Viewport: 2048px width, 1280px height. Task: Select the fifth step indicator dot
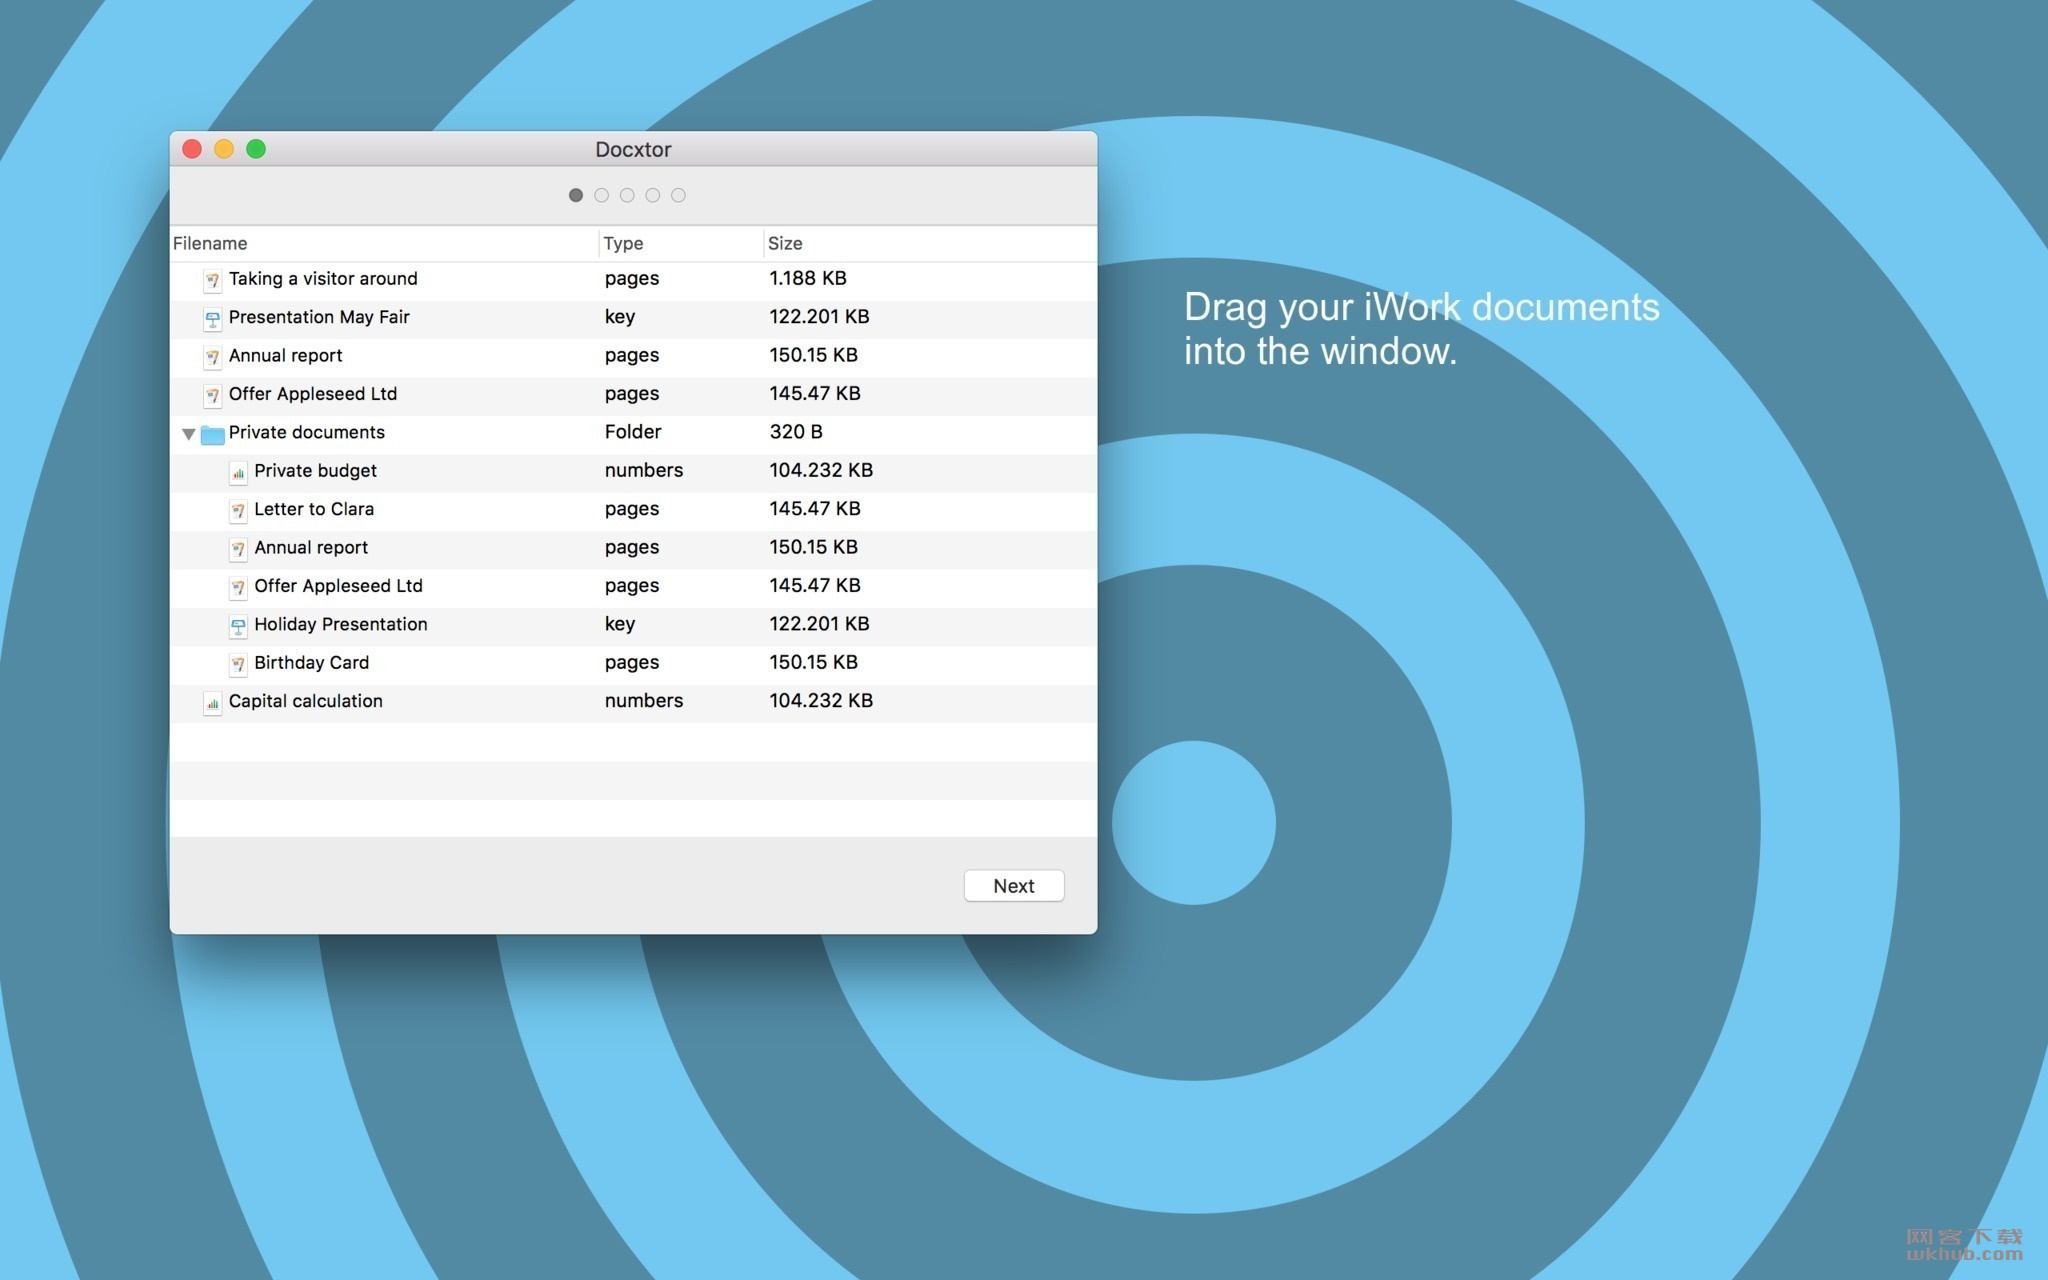pyautogui.click(x=678, y=195)
